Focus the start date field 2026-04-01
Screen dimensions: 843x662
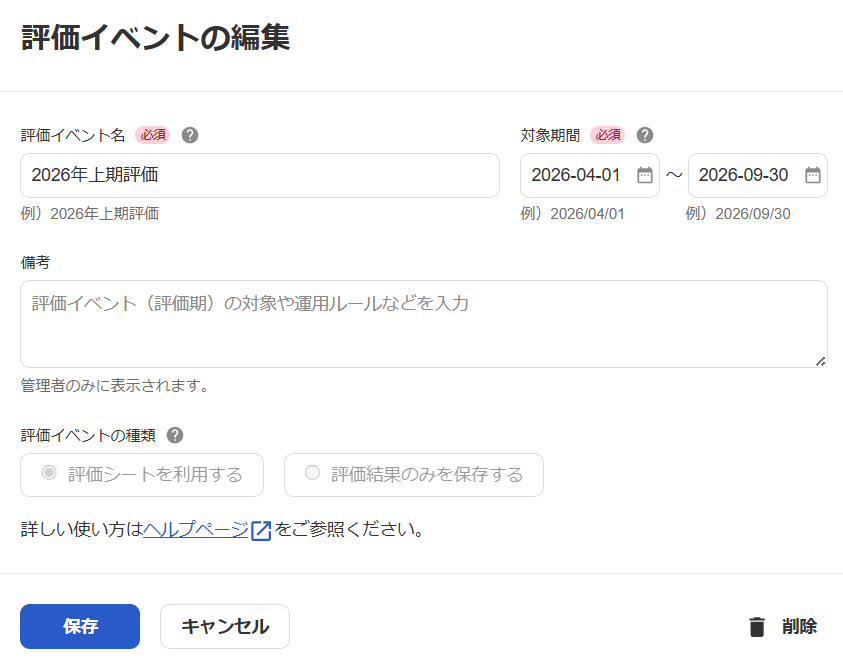click(x=590, y=175)
